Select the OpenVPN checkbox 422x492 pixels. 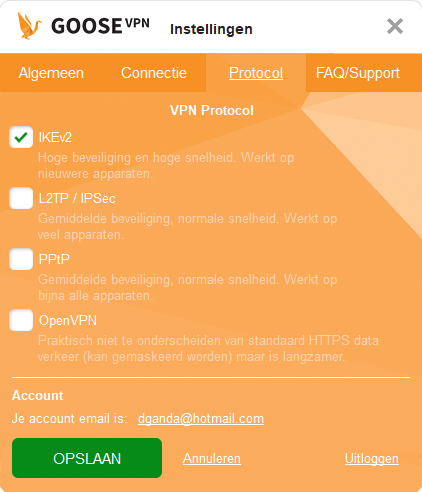point(21,320)
